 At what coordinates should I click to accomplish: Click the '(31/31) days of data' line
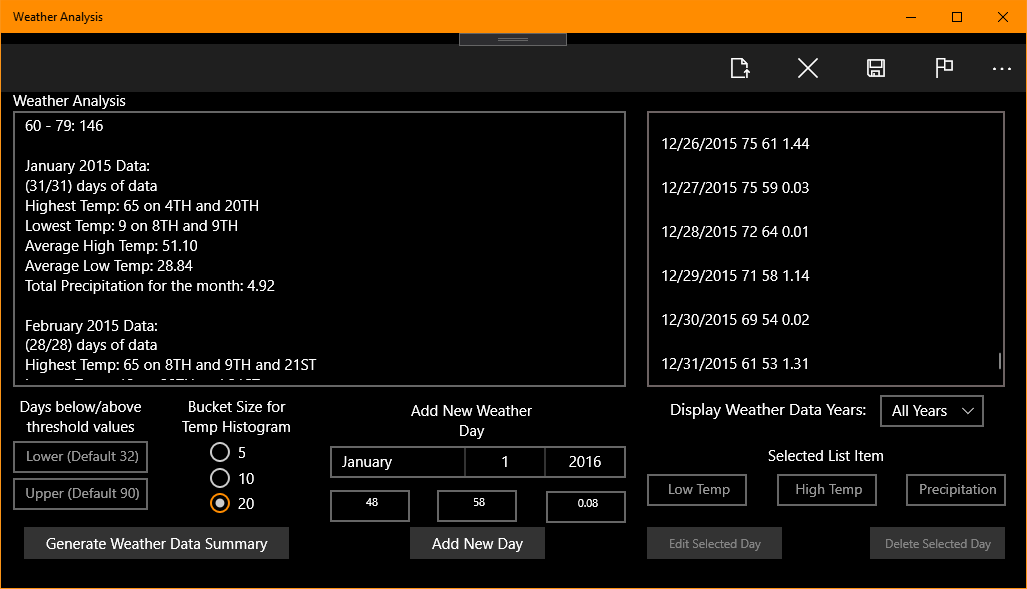click(91, 186)
